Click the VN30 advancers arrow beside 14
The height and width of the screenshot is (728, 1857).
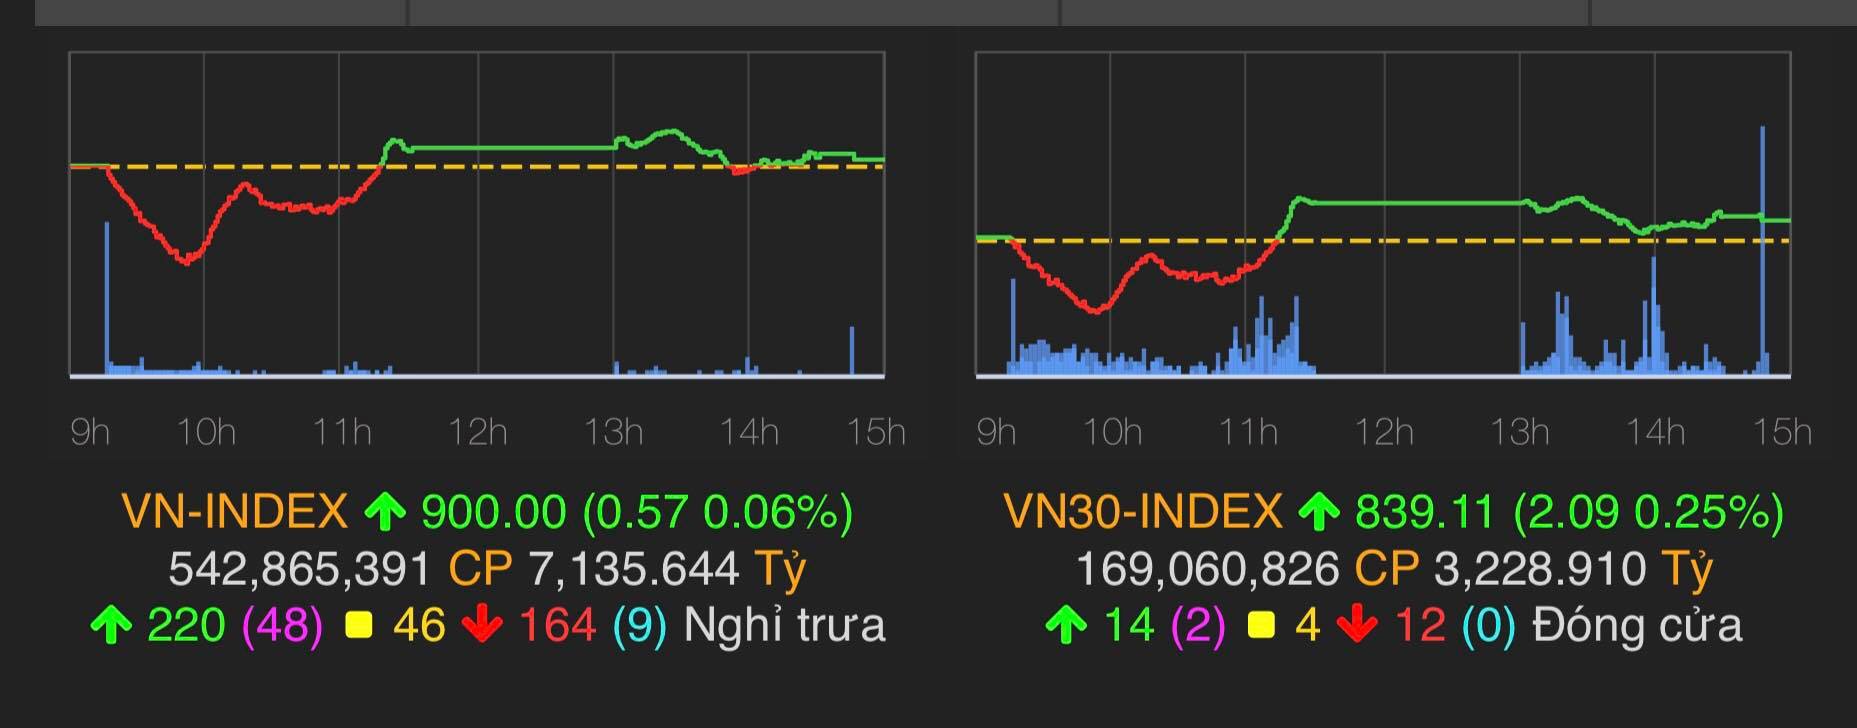(x=1066, y=626)
